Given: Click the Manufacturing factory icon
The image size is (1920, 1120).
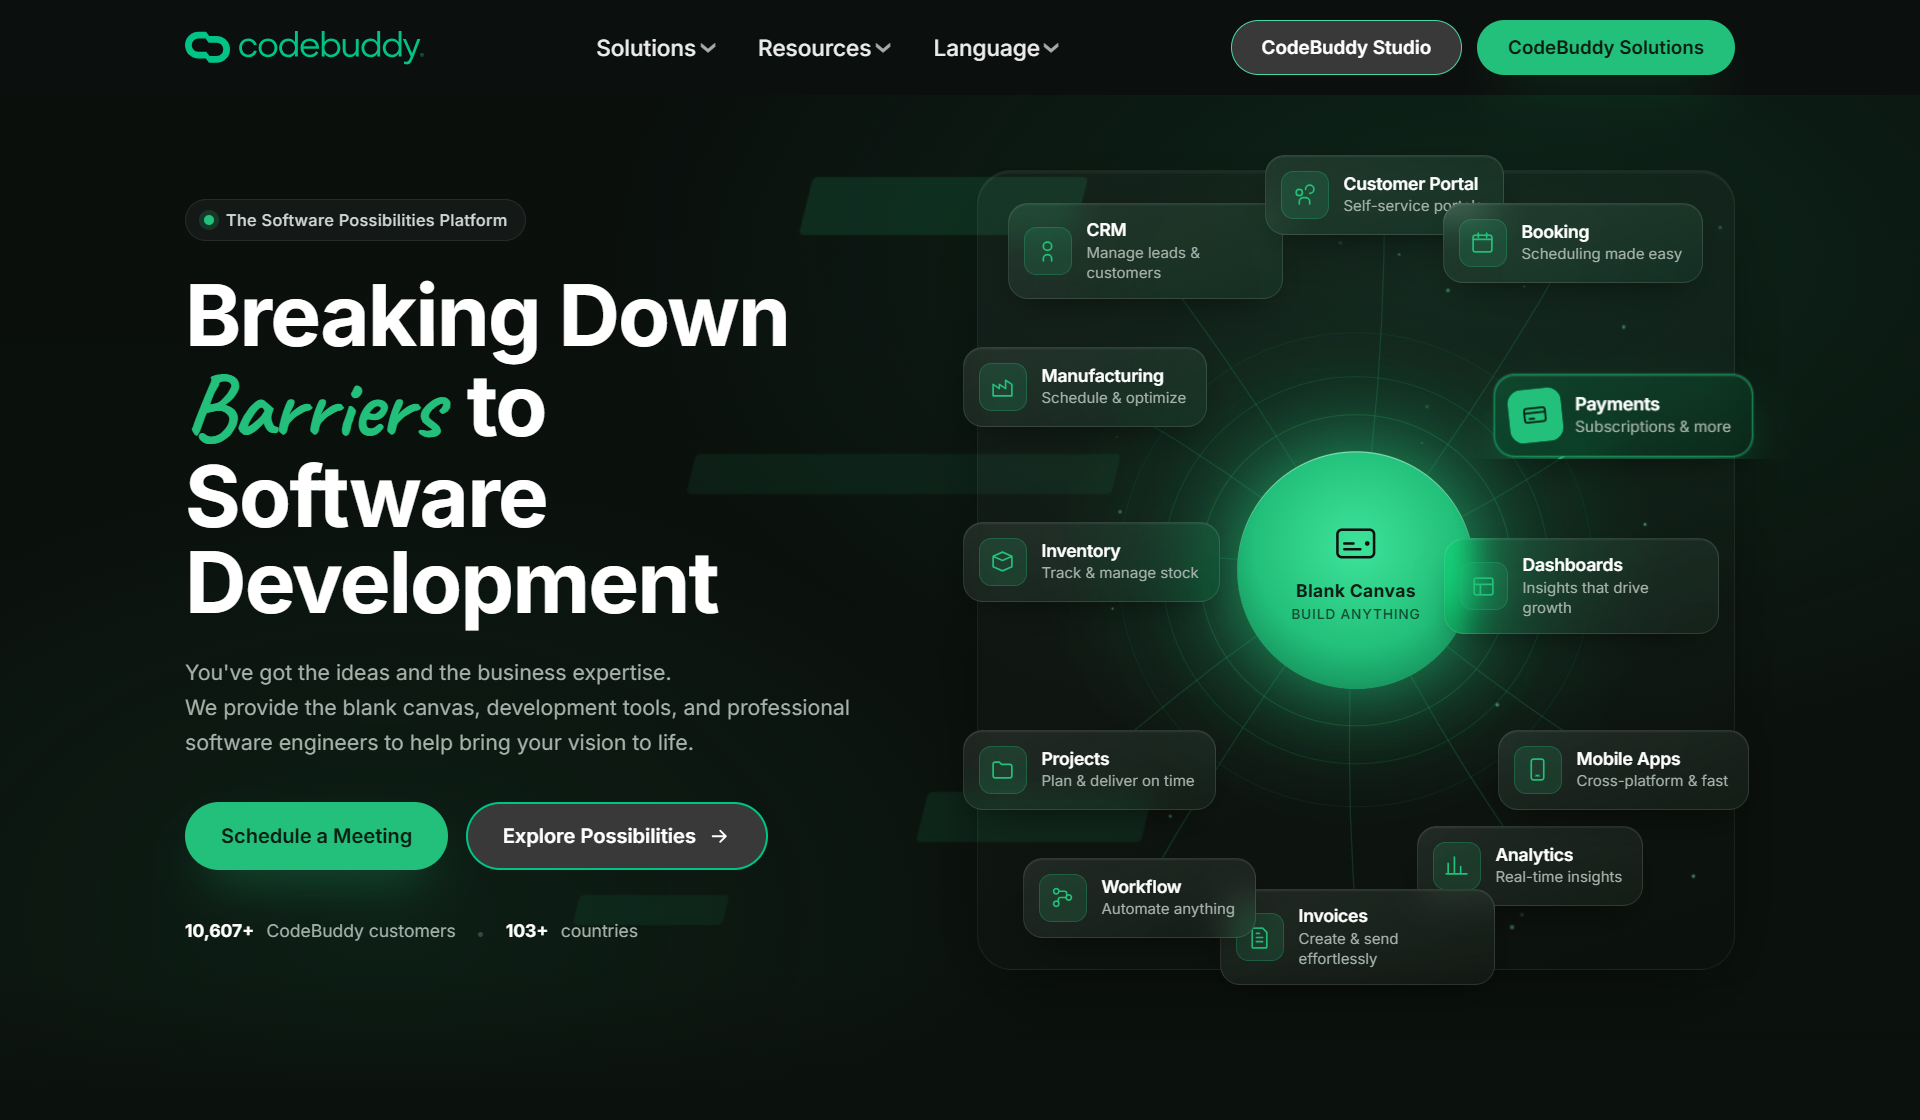Looking at the screenshot, I should [x=1003, y=387].
